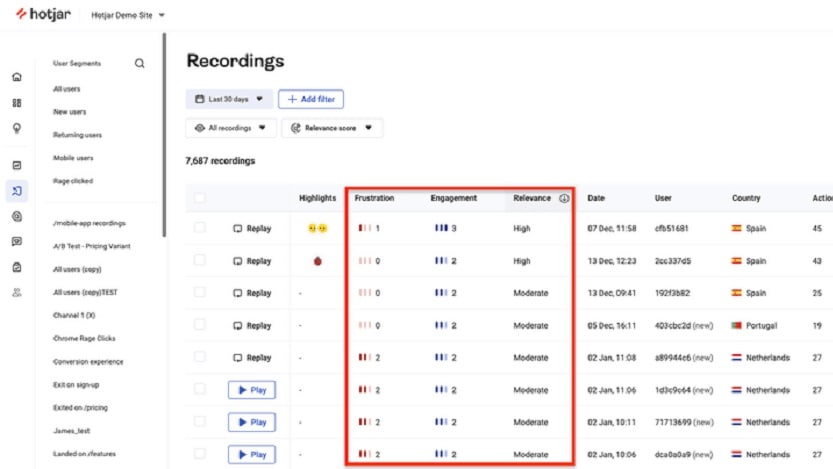Open the Feedback icon in left rail
833x469 pixels.
point(17,242)
